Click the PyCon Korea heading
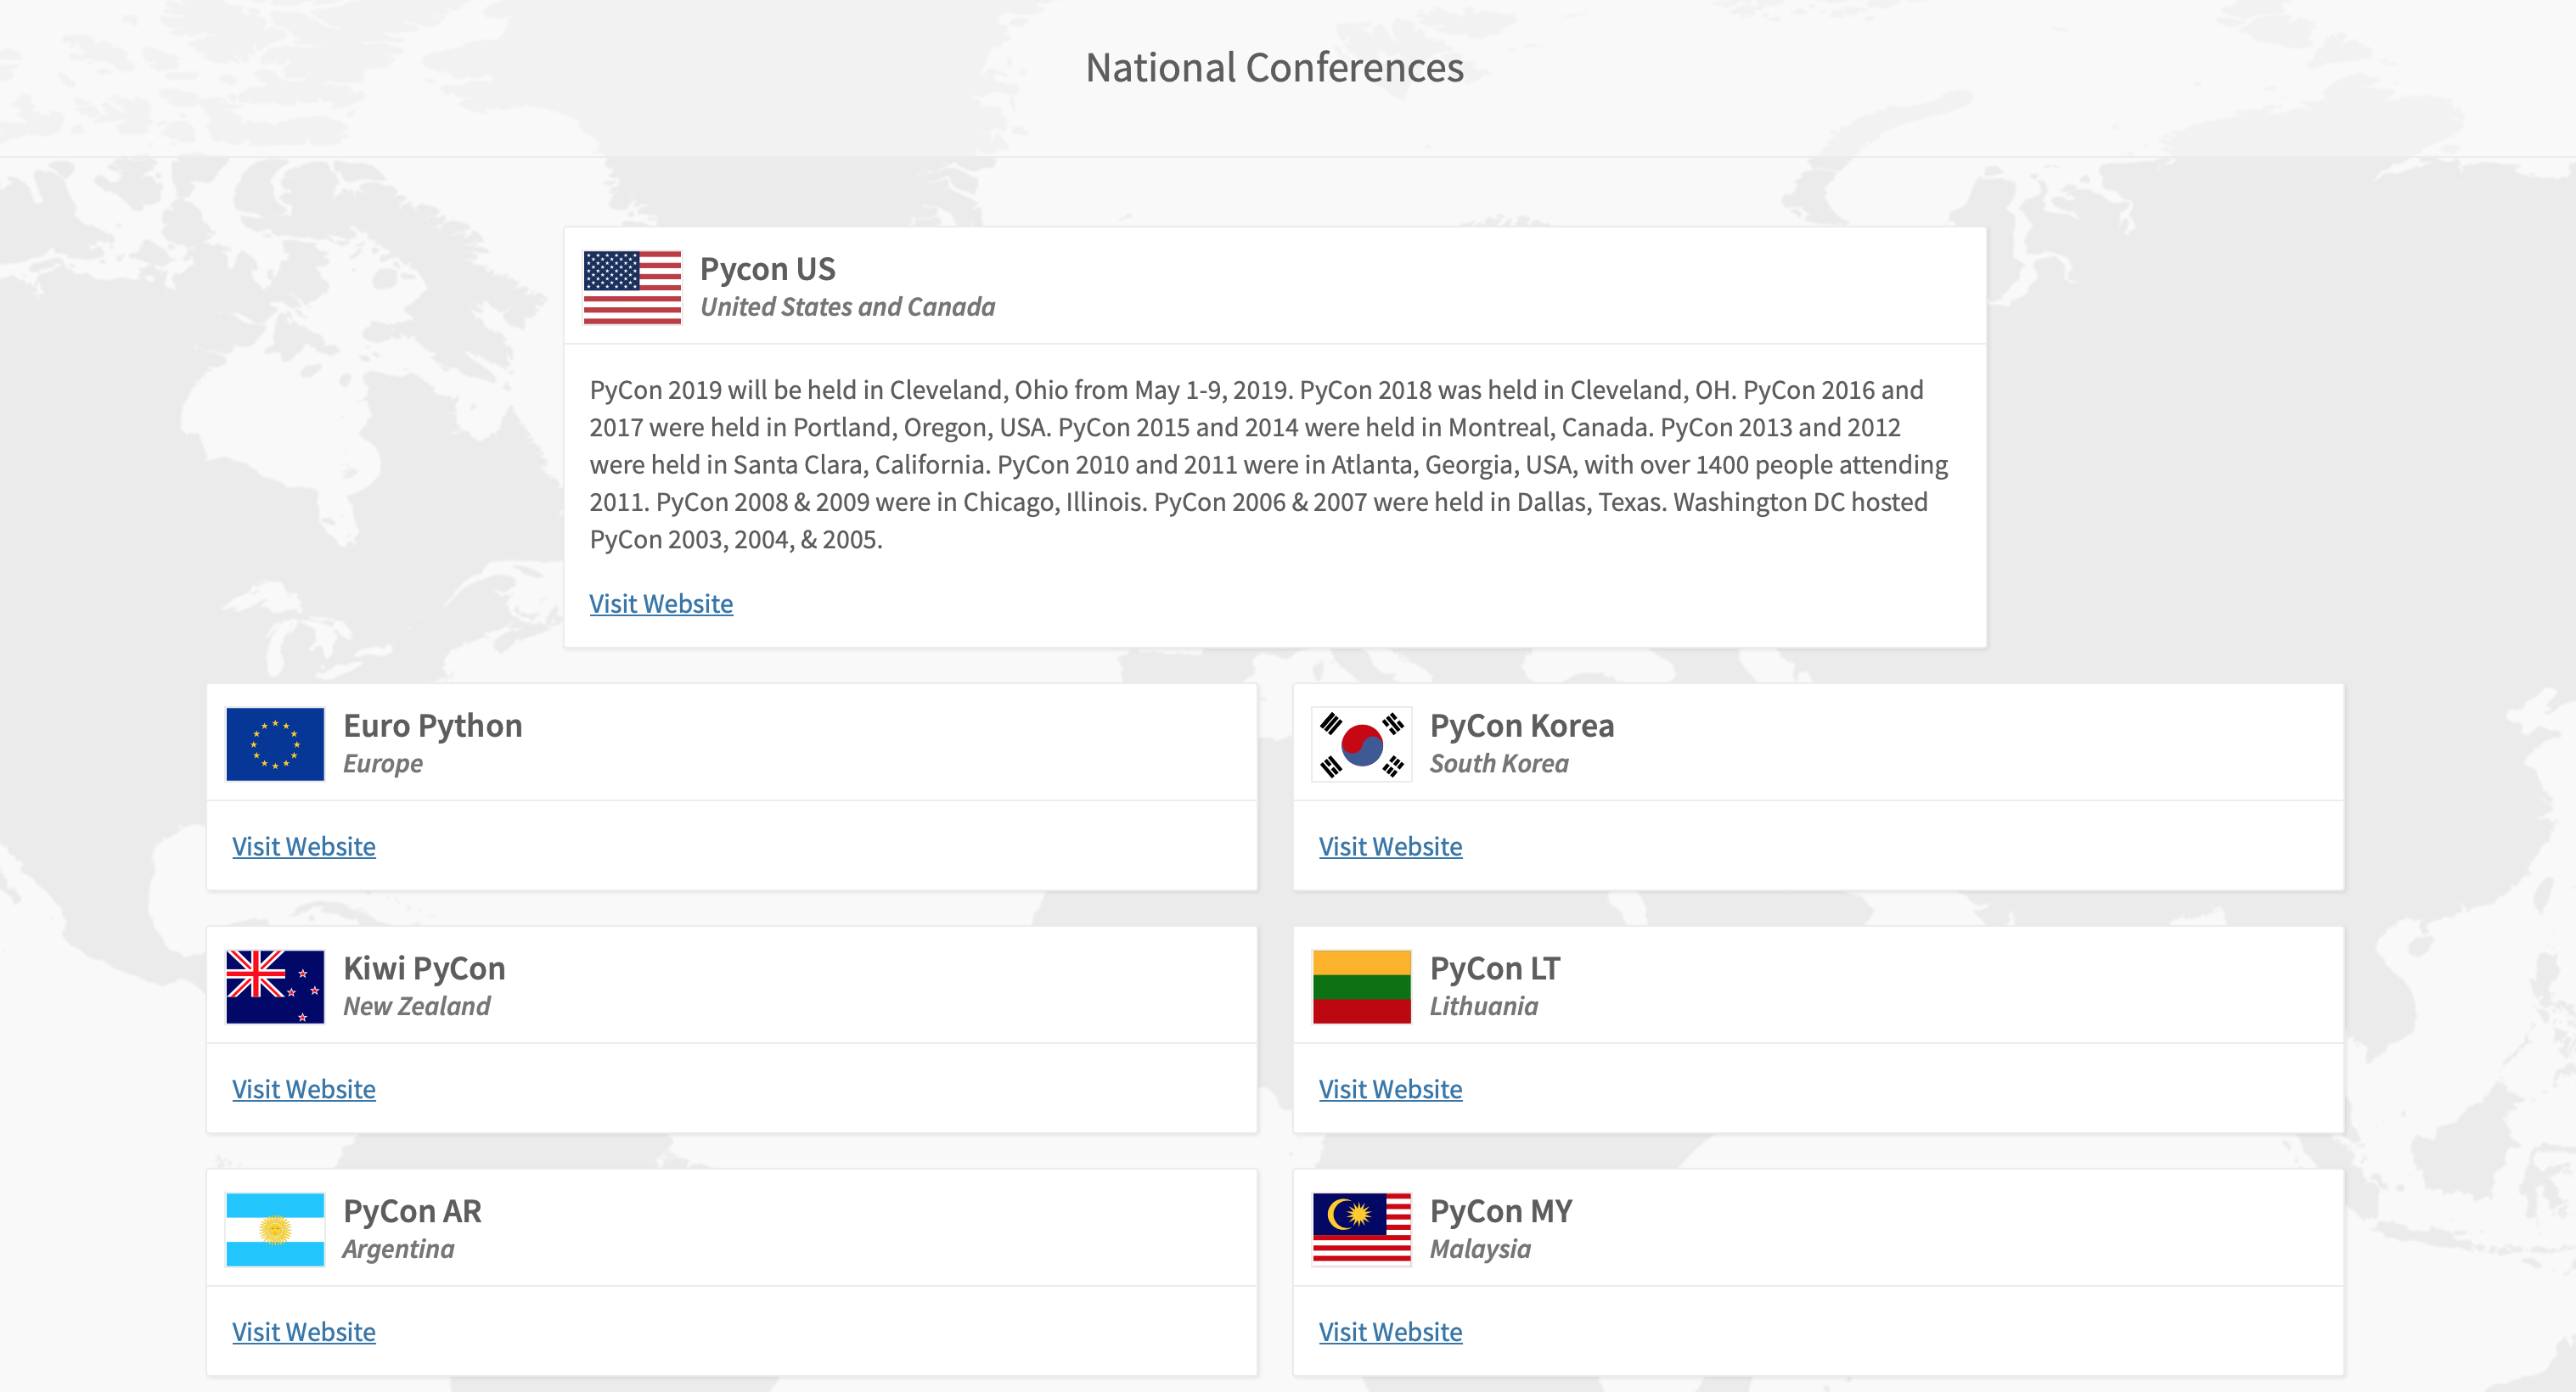2576x1392 pixels. pos(1521,726)
